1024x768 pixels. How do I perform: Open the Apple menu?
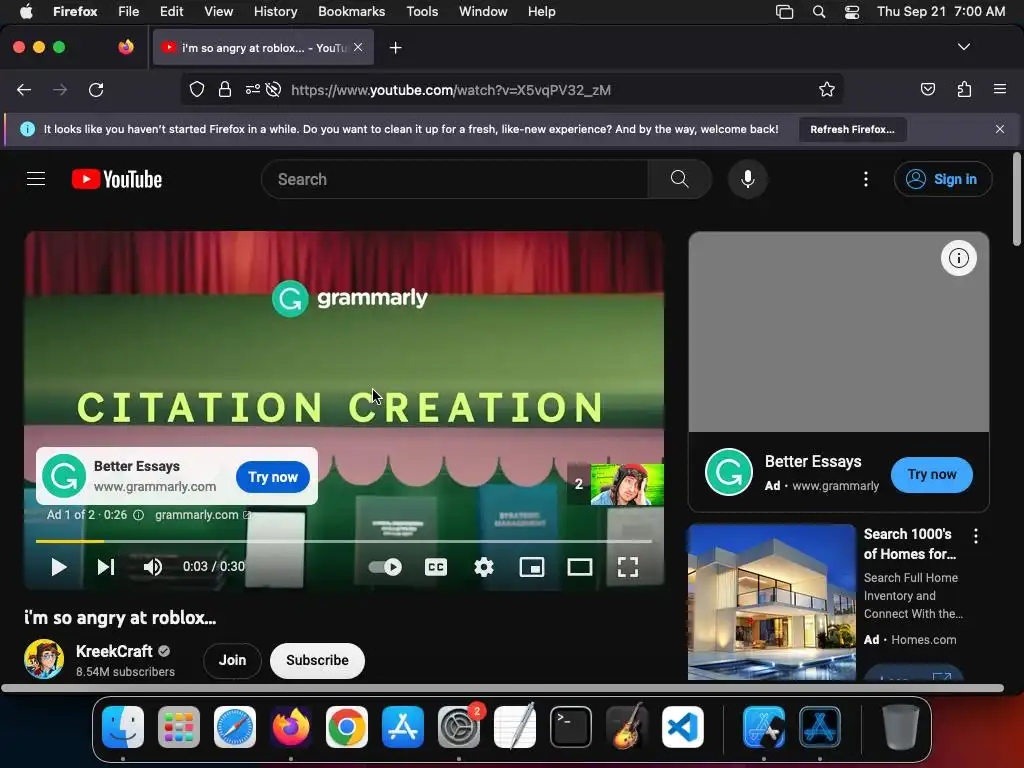coord(25,12)
